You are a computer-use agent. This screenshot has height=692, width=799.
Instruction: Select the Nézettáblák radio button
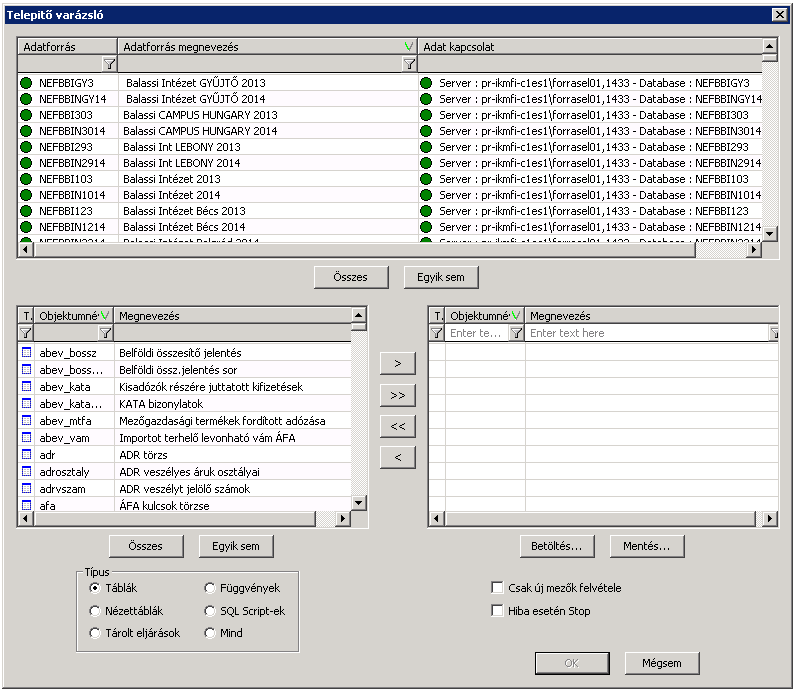coord(95,610)
